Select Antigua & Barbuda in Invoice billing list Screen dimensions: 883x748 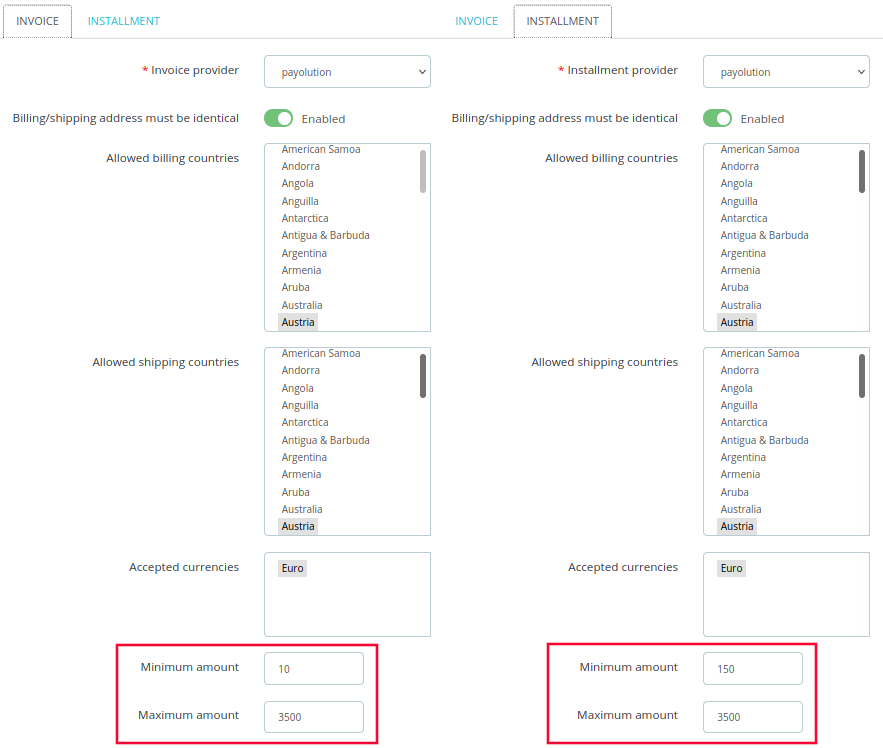(325, 235)
